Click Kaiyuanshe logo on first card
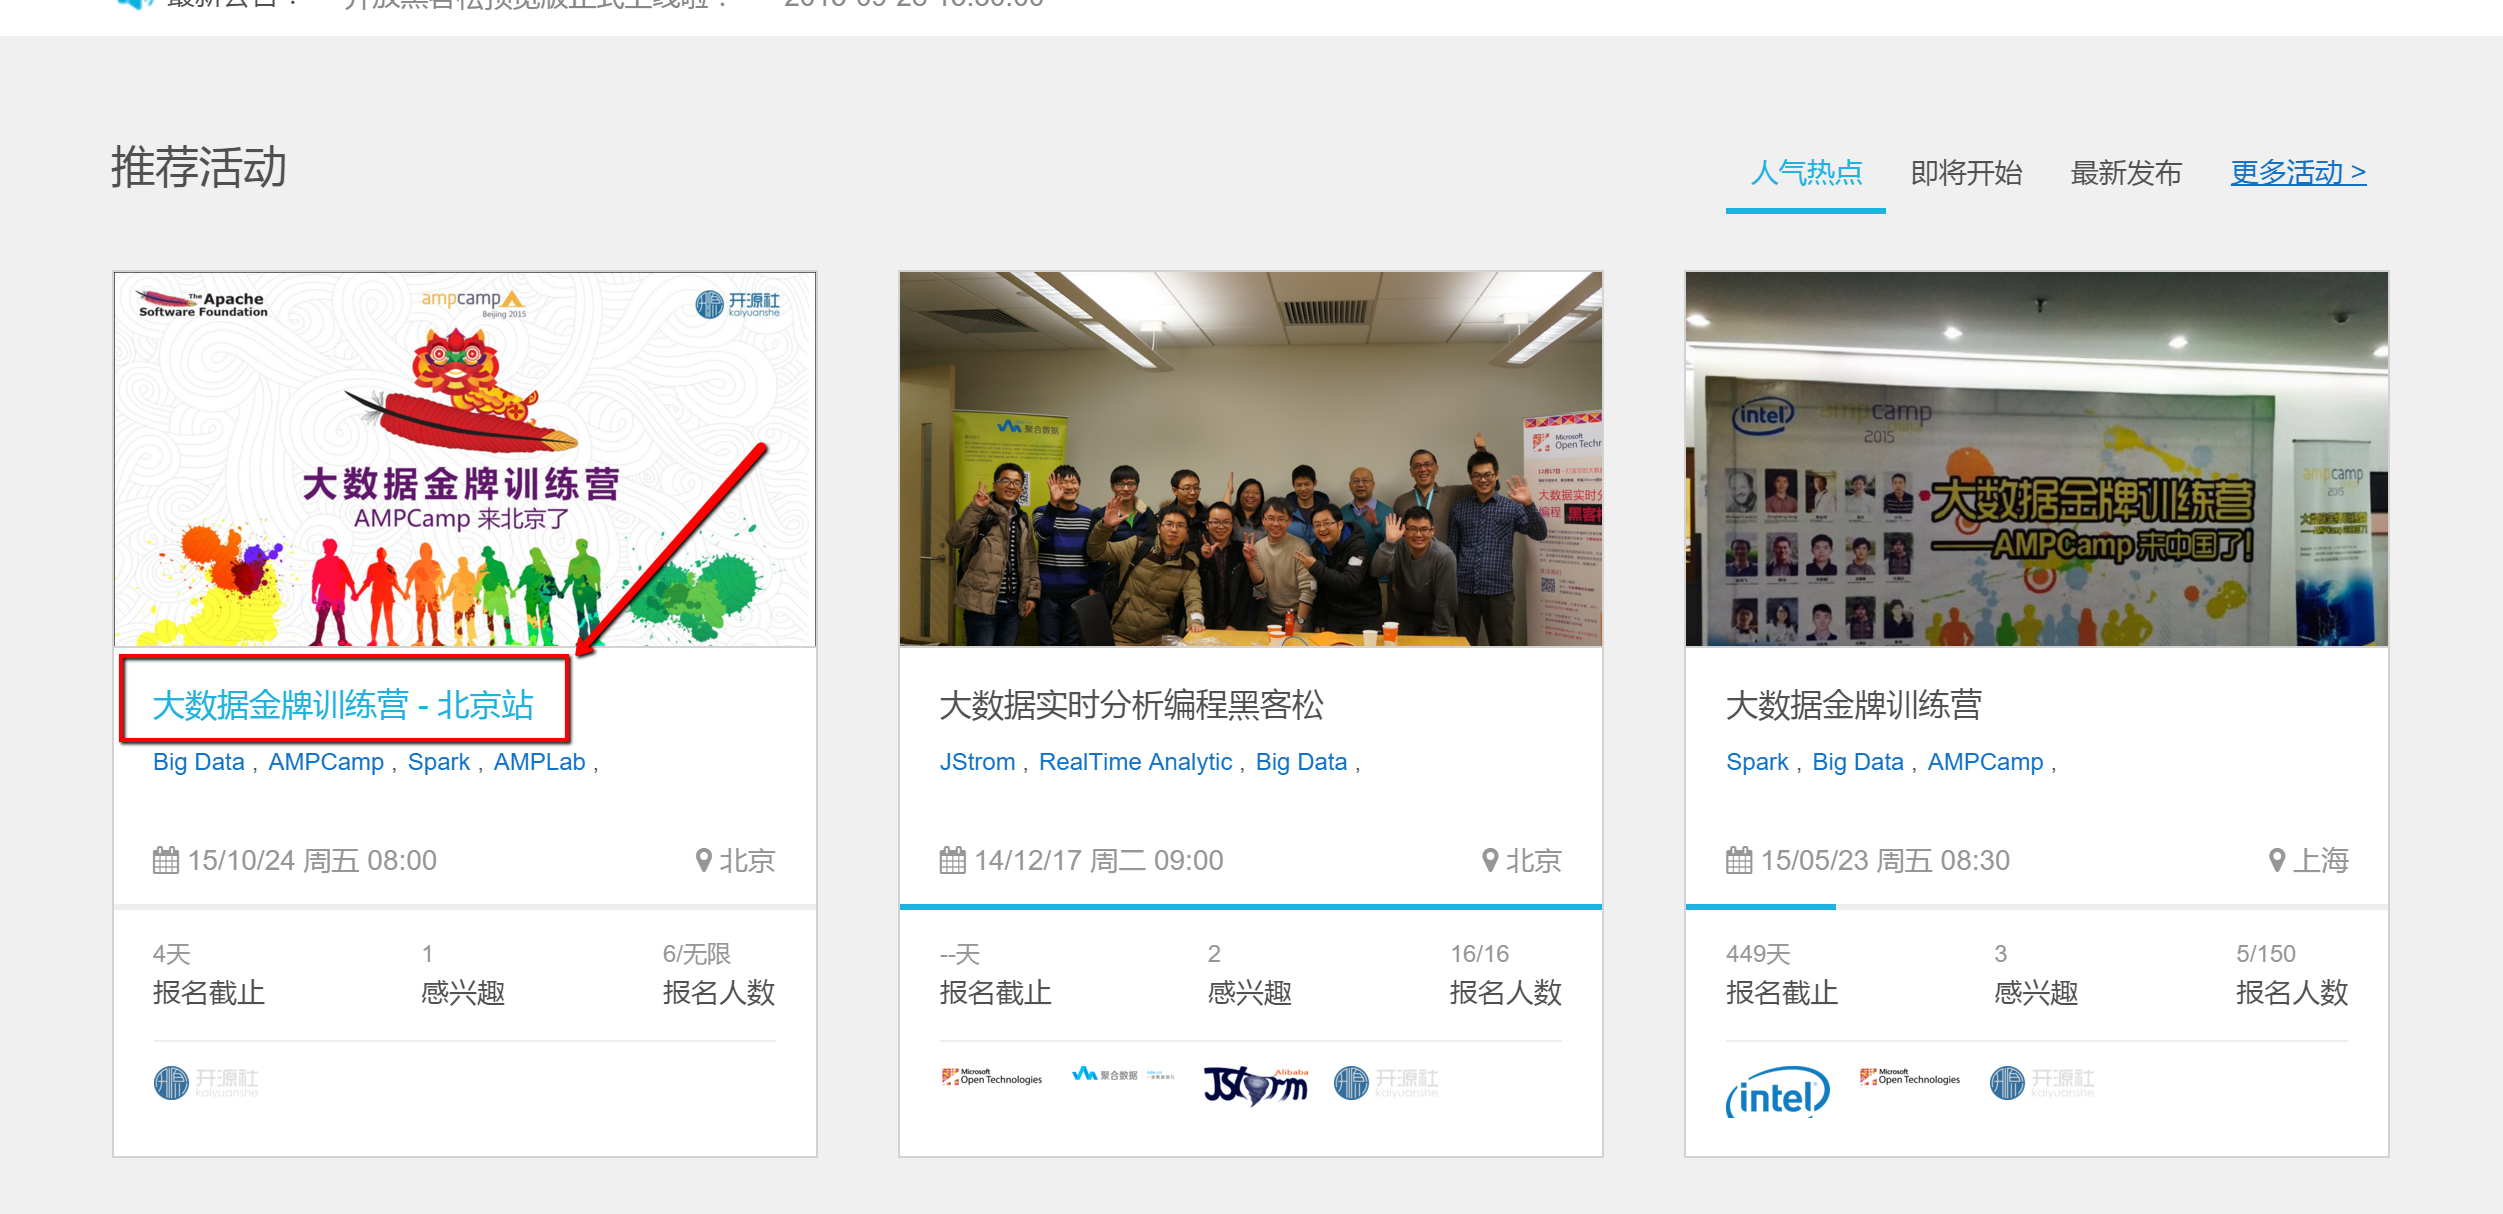 pyautogui.click(x=206, y=1082)
